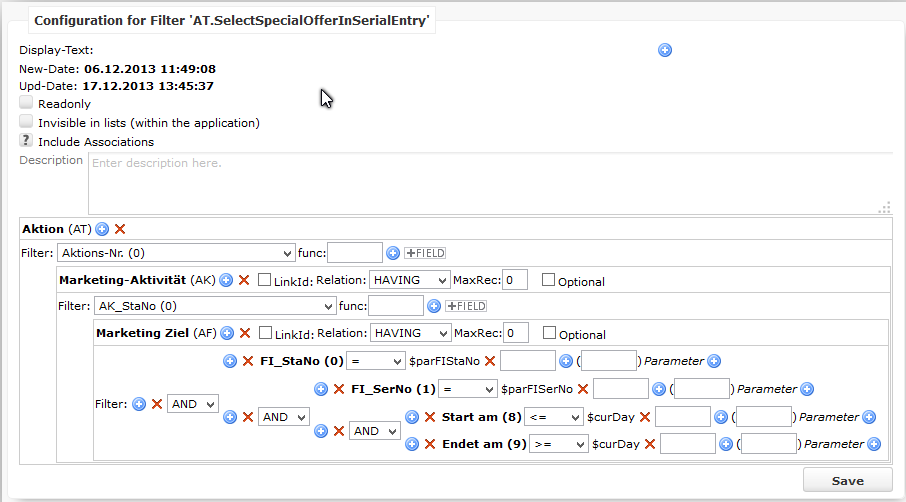This screenshot has width=906, height=502.
Task: Click plus icon next to Marketing Ziel (AF)
Action: (x=227, y=333)
